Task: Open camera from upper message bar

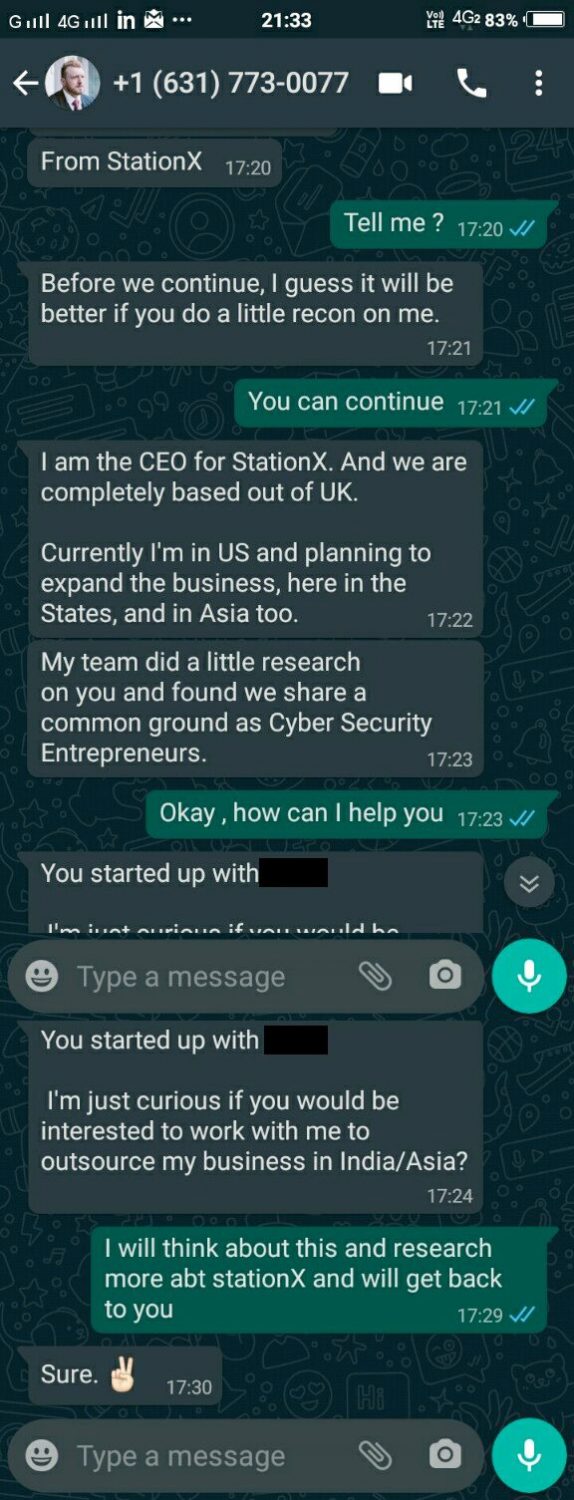Action: [445, 975]
